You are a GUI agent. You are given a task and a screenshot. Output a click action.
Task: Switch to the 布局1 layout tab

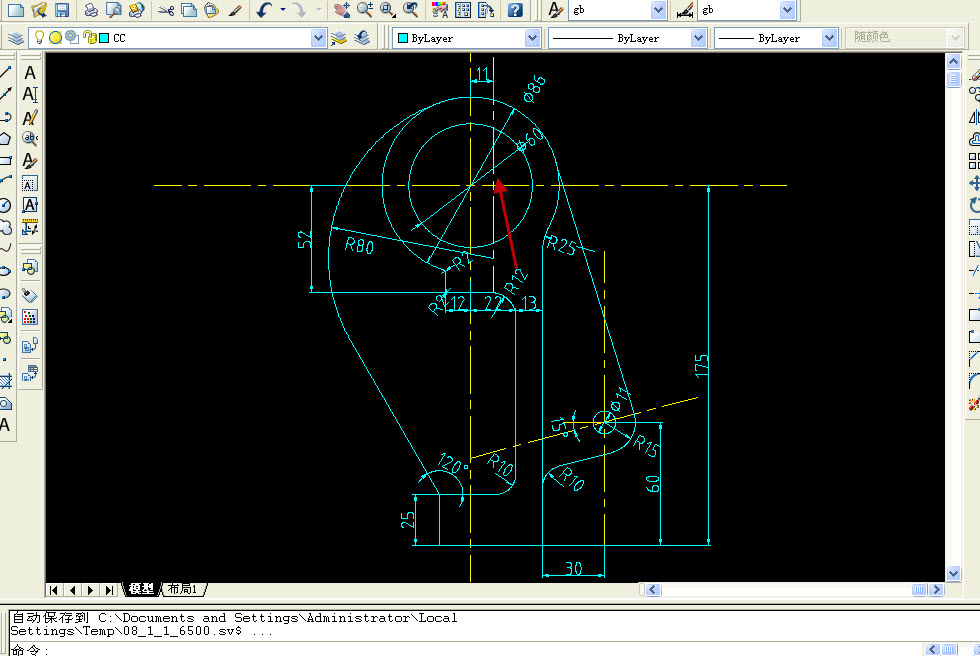point(182,589)
